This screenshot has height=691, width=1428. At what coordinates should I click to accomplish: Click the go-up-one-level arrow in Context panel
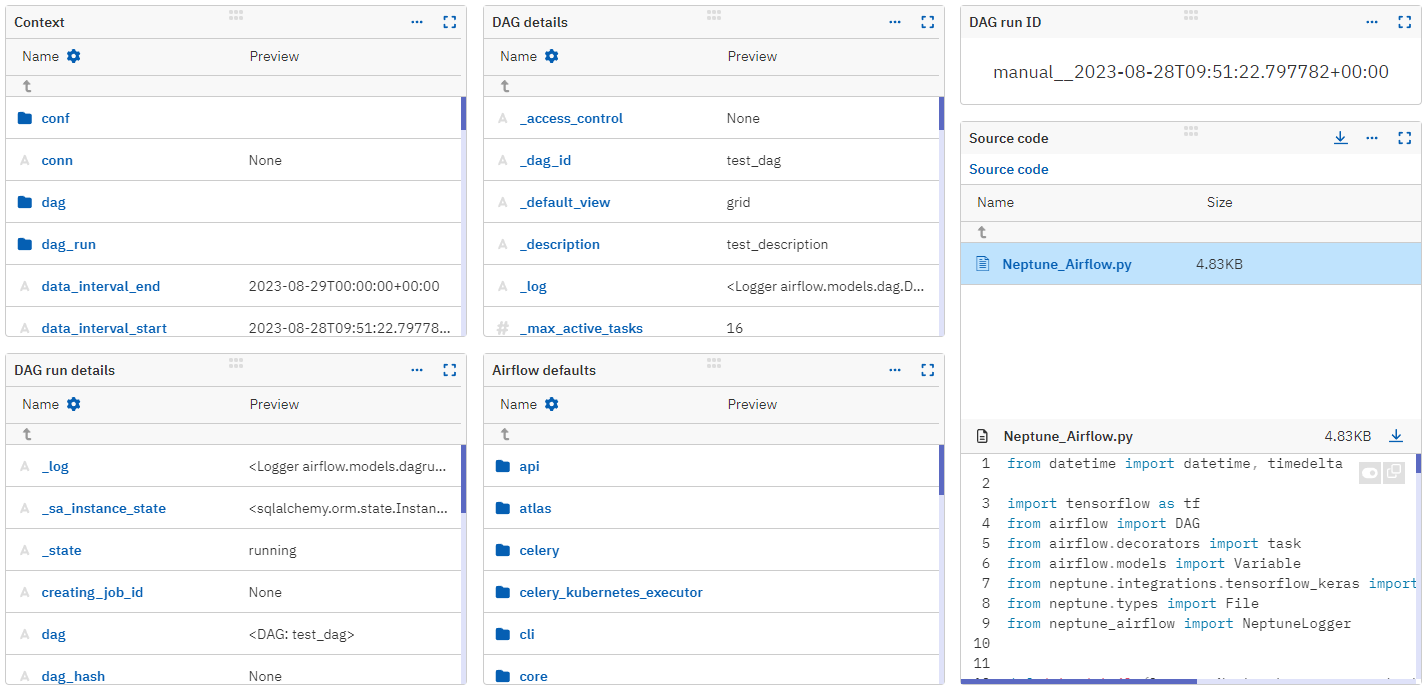[x=26, y=86]
